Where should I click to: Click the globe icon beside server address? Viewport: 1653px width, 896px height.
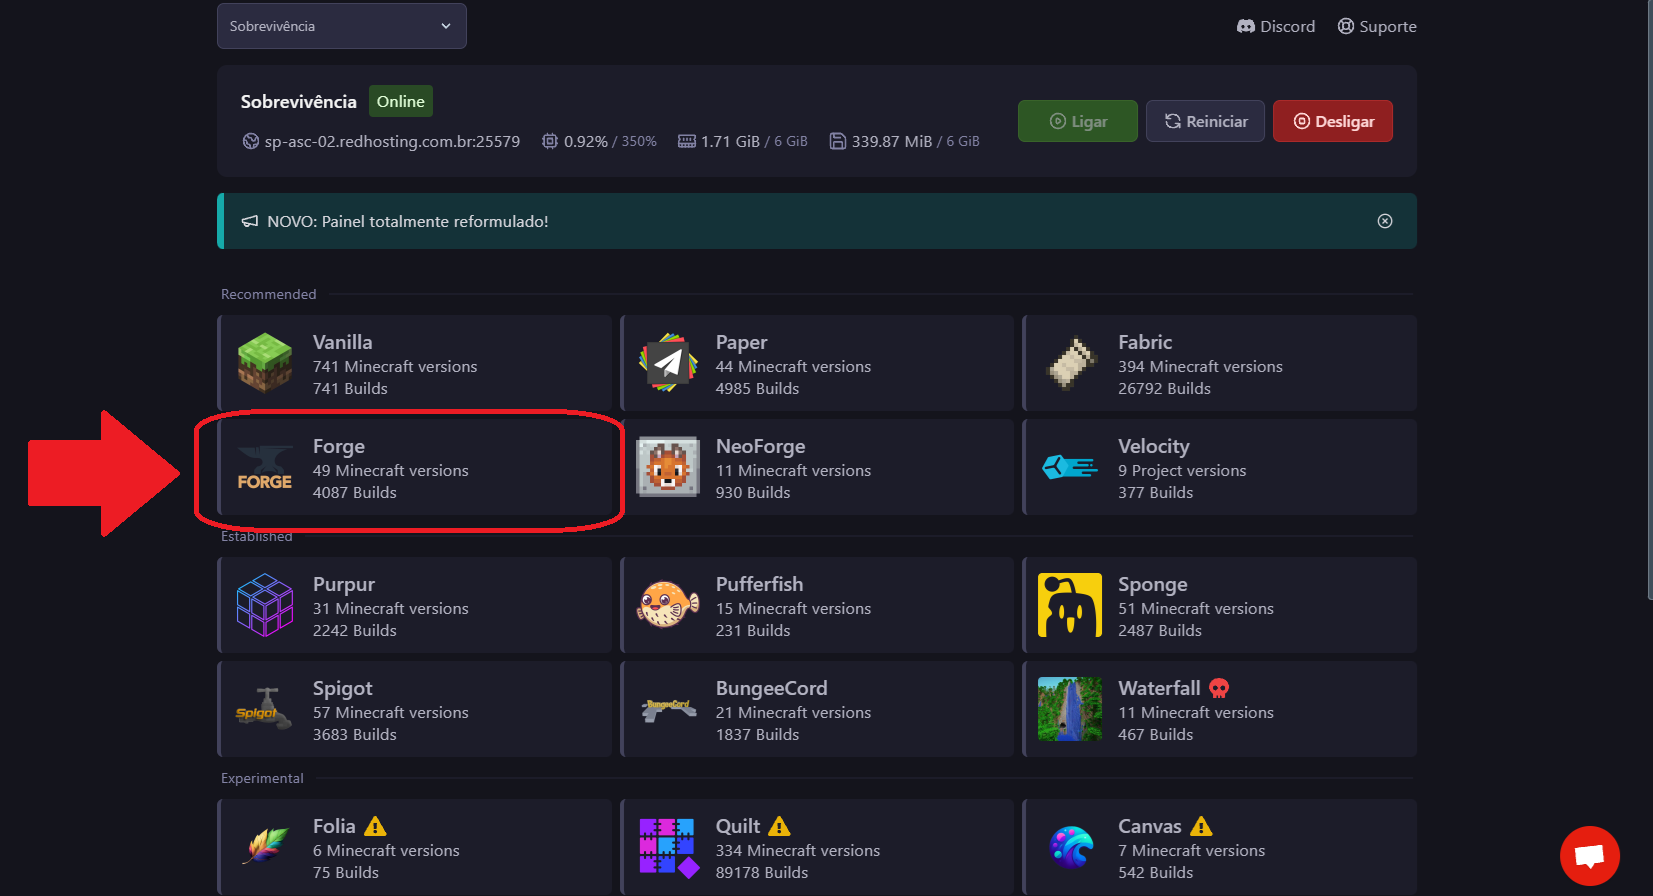tap(250, 141)
